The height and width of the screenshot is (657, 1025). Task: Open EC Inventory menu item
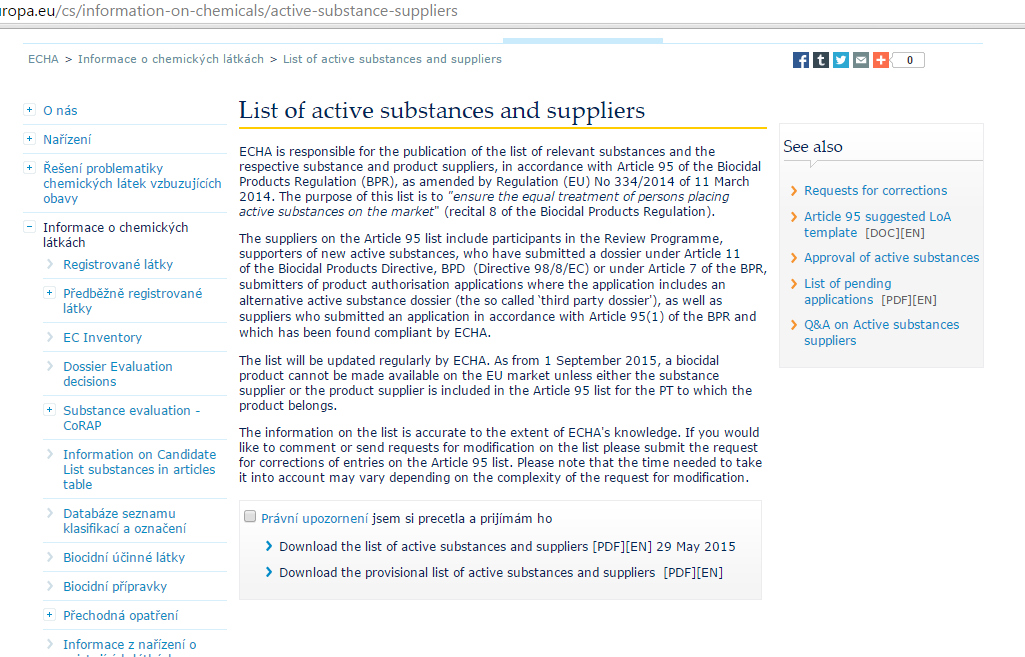coord(103,338)
